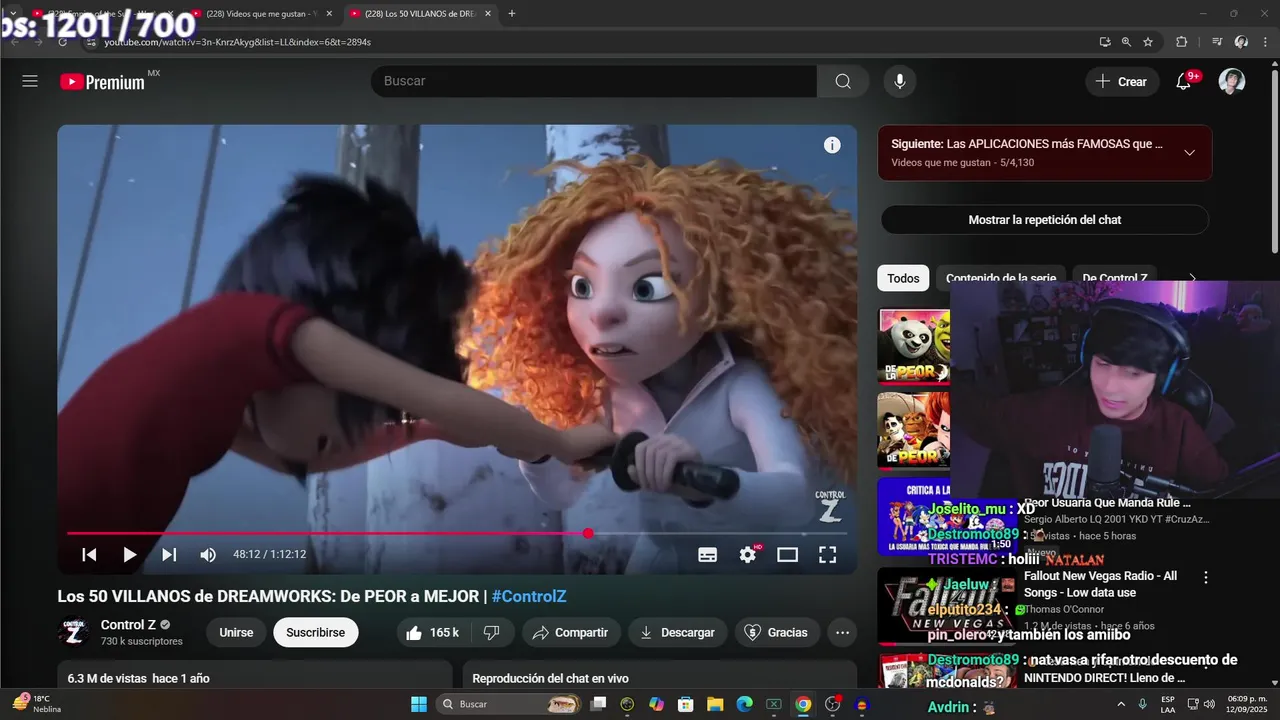Viewport: 1280px width, 720px height.
Task: Open the browser tab search dropdown
Action: click(12, 14)
